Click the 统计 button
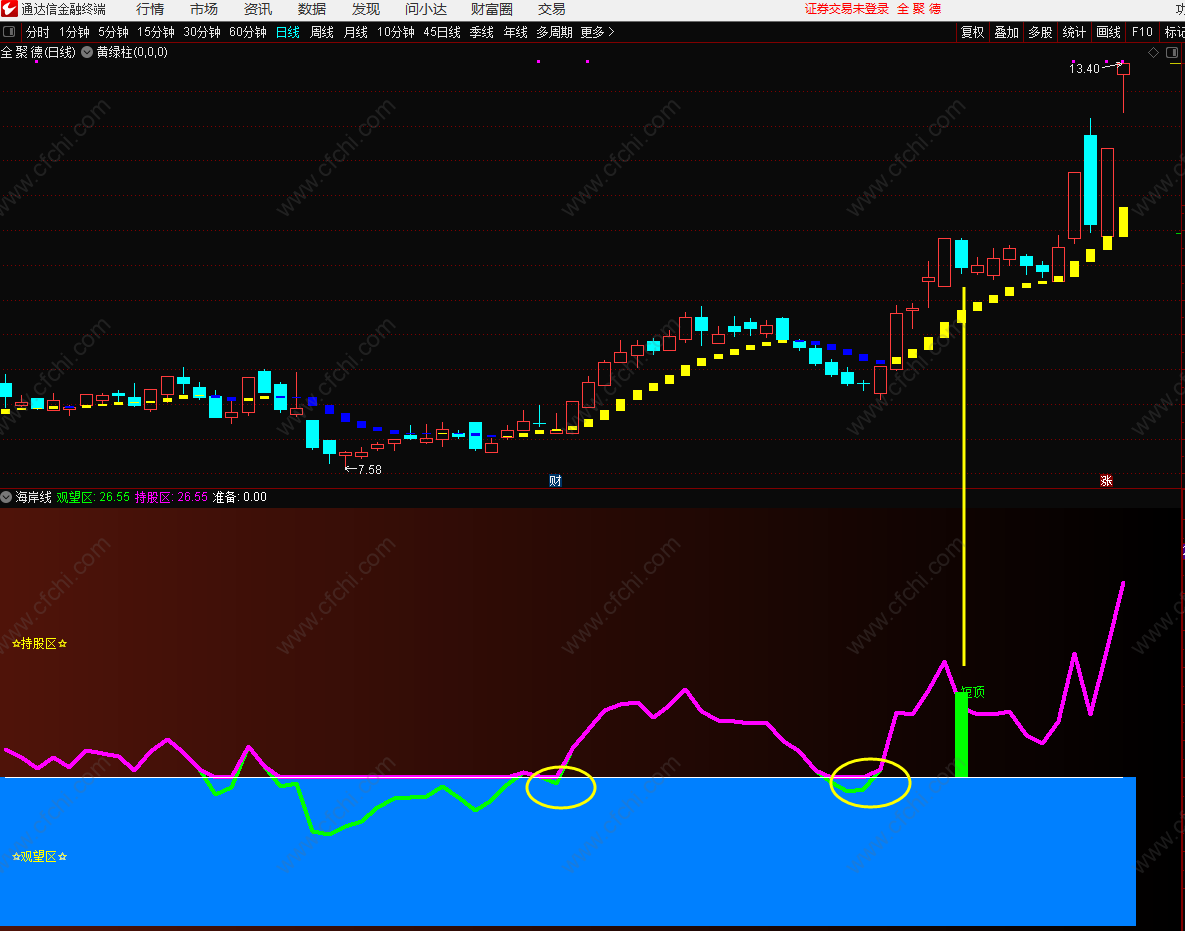The image size is (1185, 931). [1074, 32]
